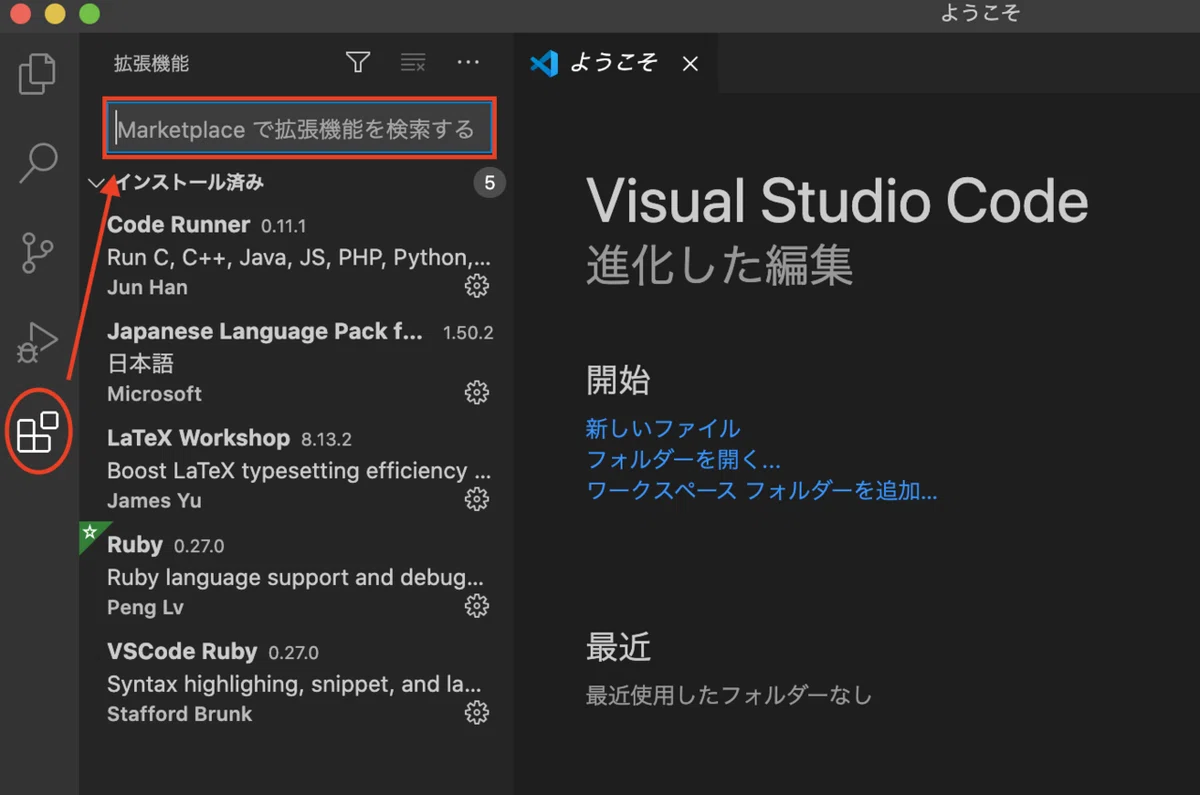Click the 拡張機能 panel title
Screen dimensions: 1200x795
151,64
